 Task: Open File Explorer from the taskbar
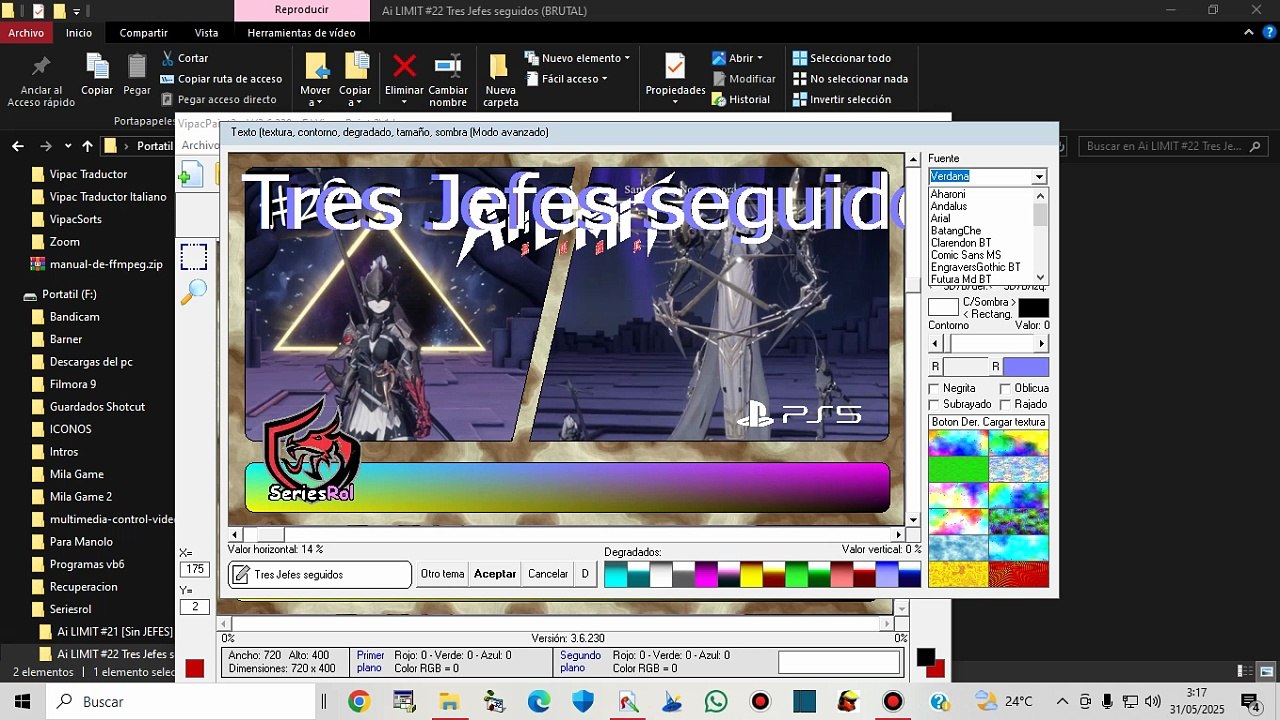[x=448, y=701]
